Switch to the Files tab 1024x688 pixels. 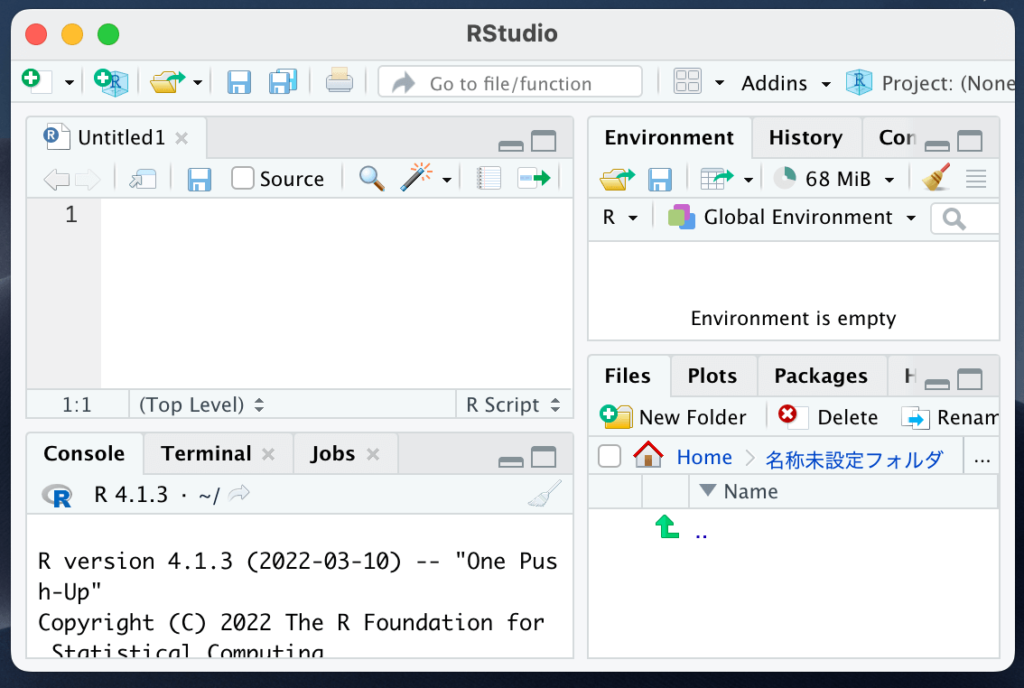tap(628, 376)
